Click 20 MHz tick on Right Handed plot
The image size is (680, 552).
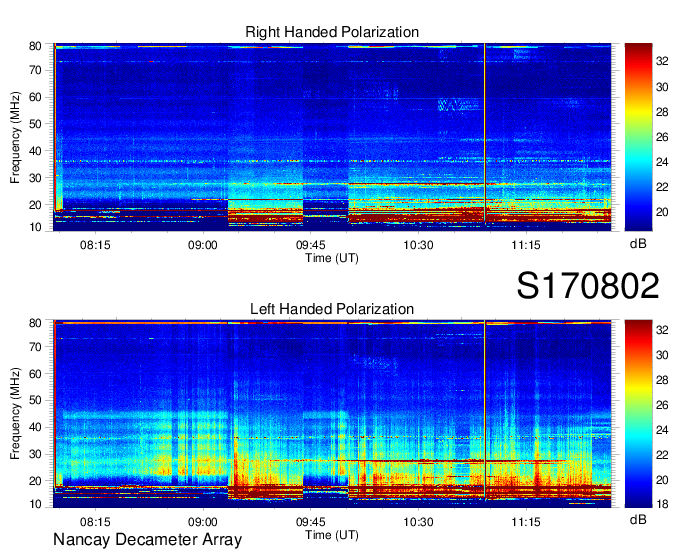pyautogui.click(x=35, y=205)
